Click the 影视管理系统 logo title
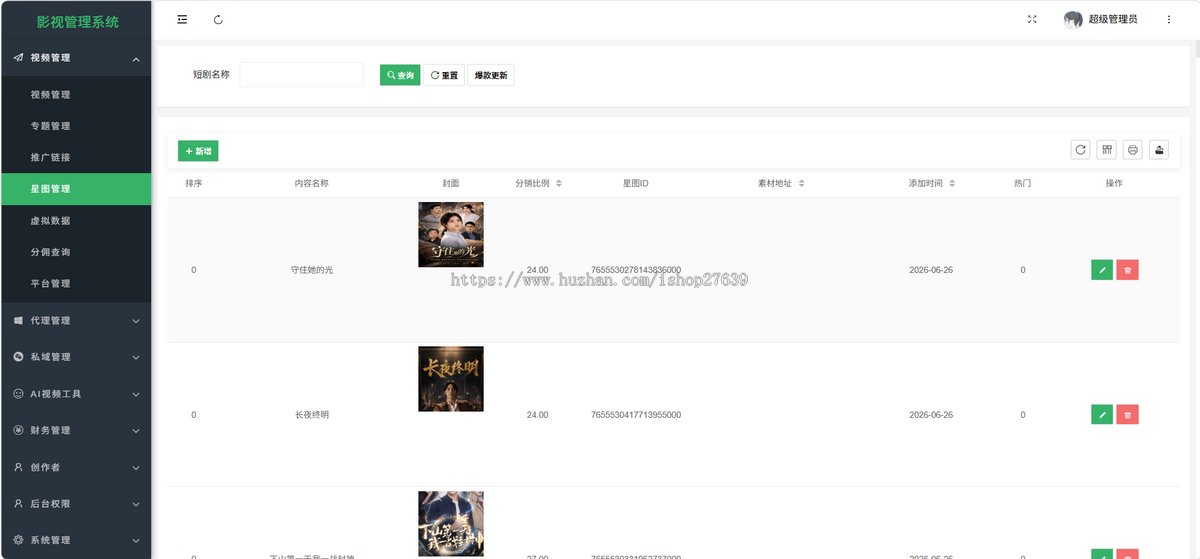Image resolution: width=1200 pixels, height=559 pixels. click(77, 21)
